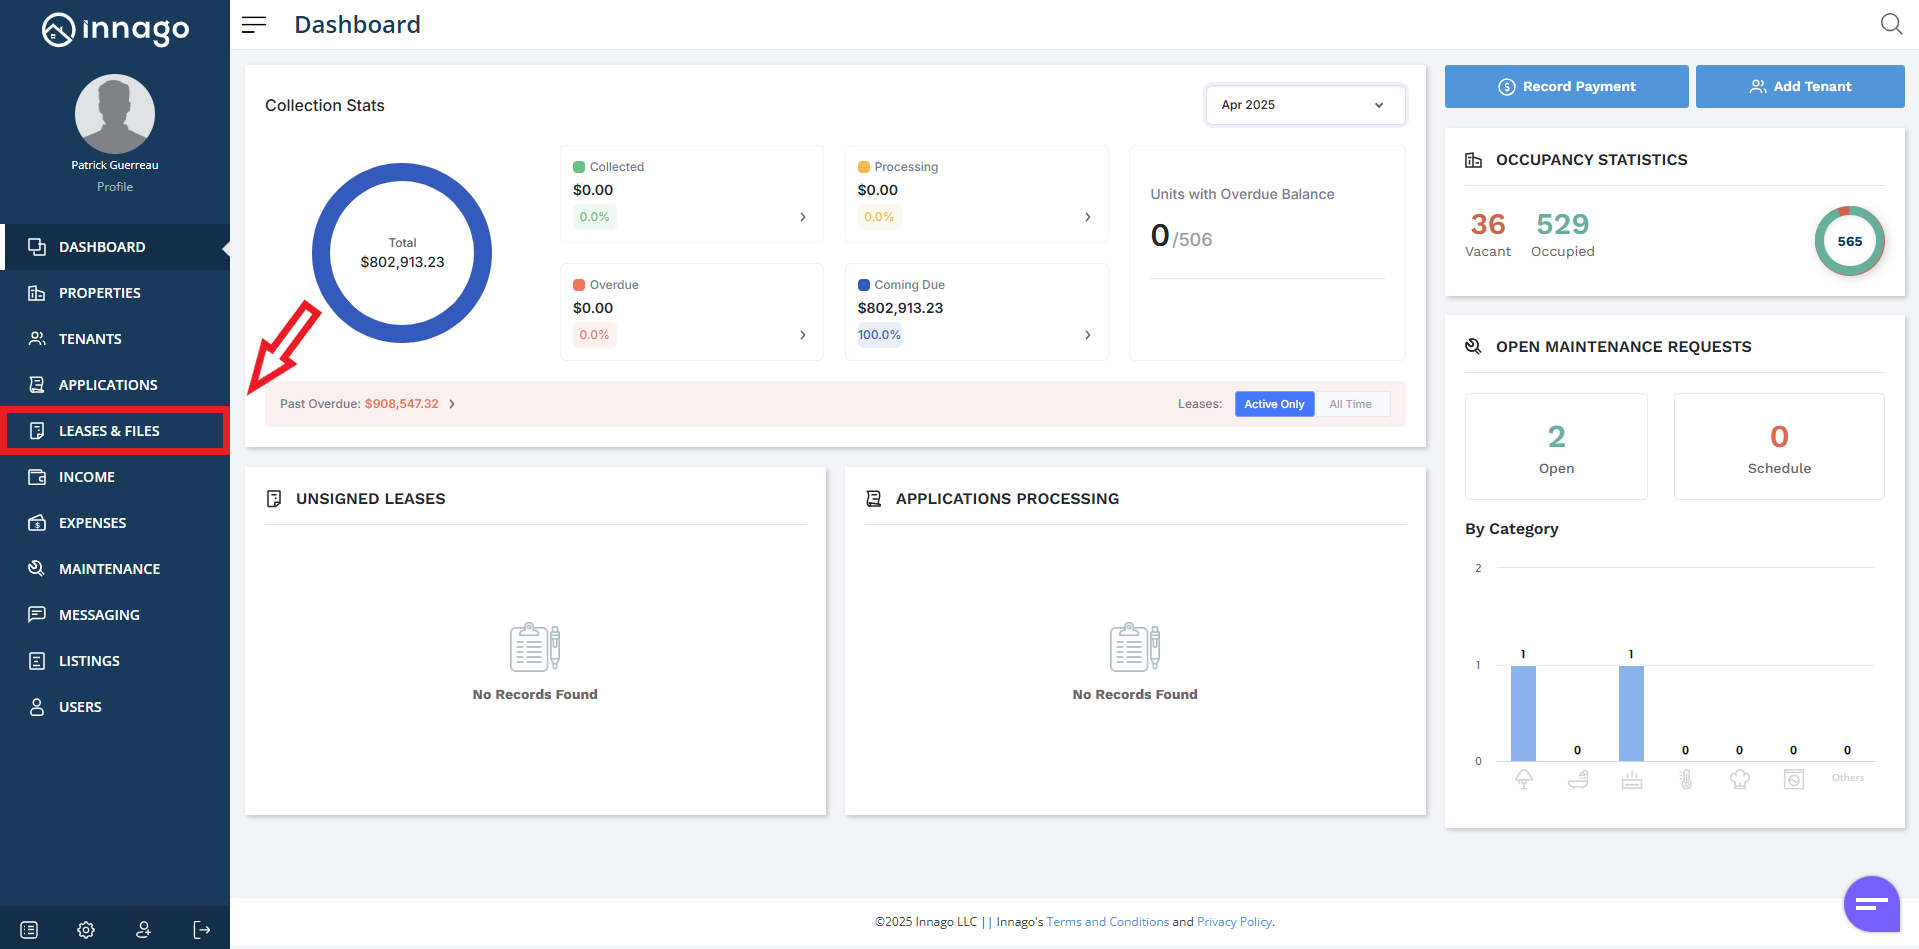Viewport: 1919px width, 949px height.
Task: Toggle leases filter to Active Only
Action: (x=1274, y=404)
